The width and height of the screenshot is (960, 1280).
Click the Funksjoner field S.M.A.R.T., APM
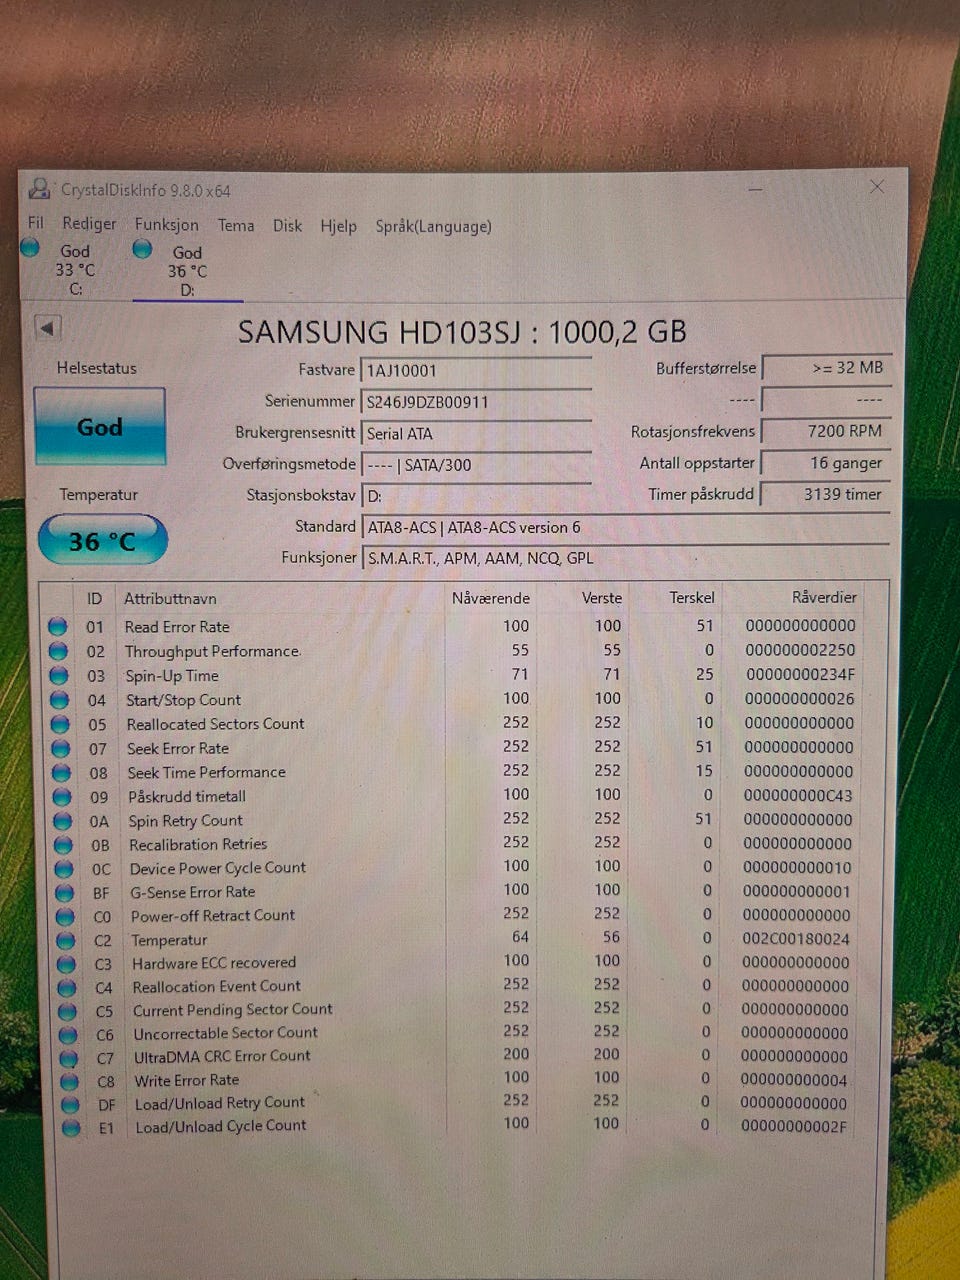(x=625, y=558)
